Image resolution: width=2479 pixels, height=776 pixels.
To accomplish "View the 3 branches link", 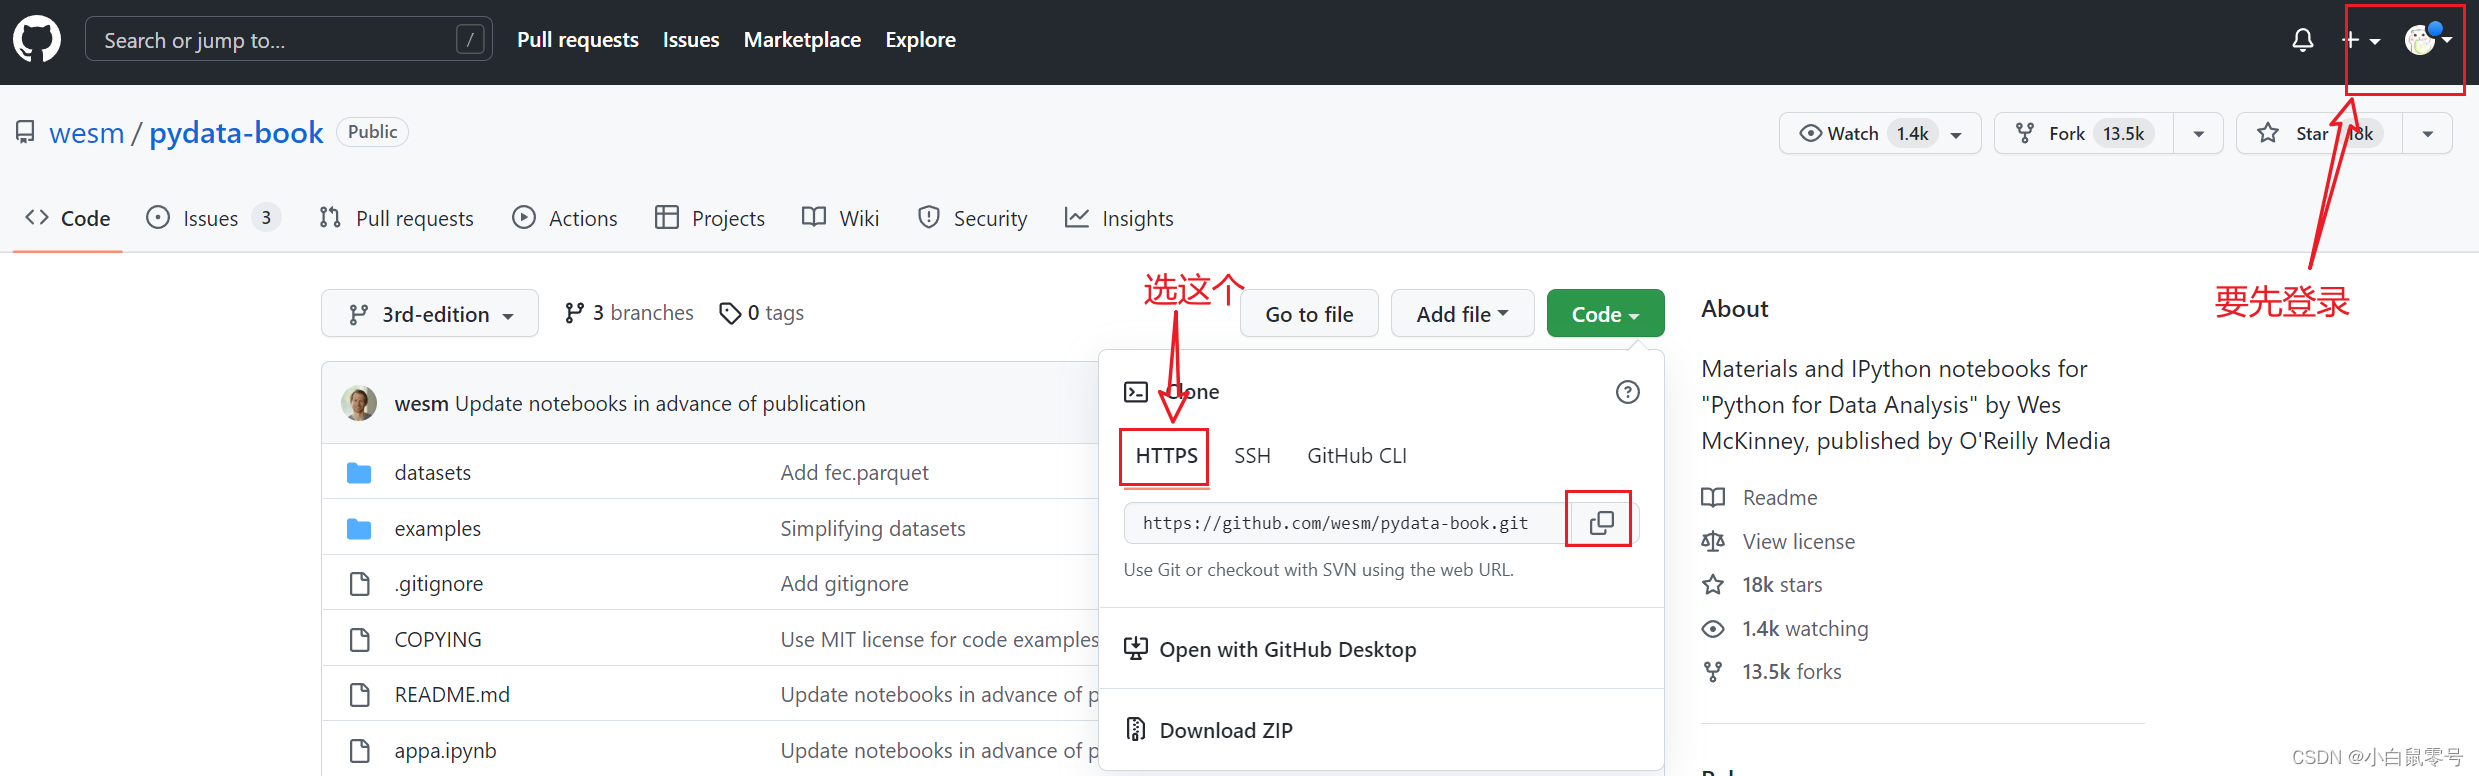I will click(x=629, y=313).
